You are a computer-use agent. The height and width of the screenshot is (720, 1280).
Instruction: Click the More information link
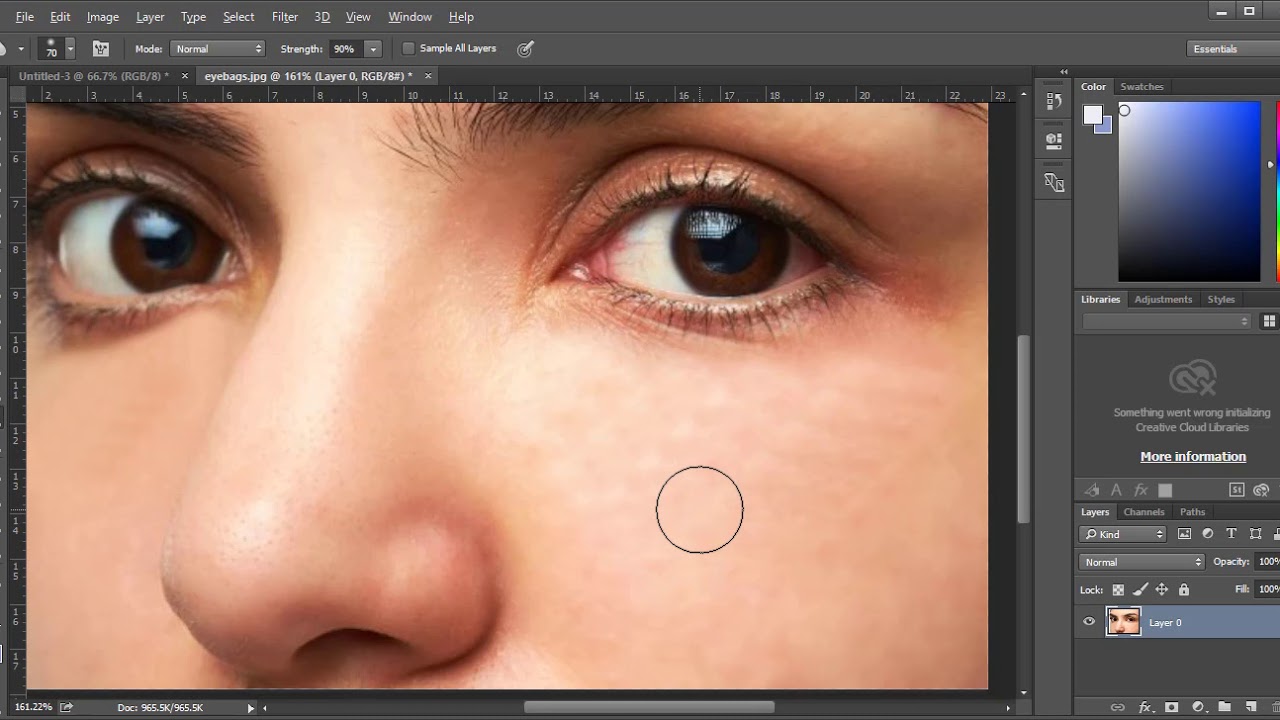pyautogui.click(x=1193, y=456)
